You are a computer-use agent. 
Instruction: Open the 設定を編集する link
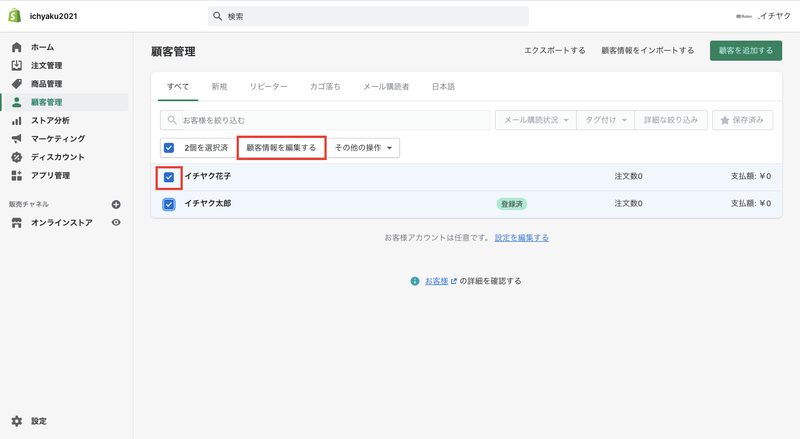coord(521,238)
